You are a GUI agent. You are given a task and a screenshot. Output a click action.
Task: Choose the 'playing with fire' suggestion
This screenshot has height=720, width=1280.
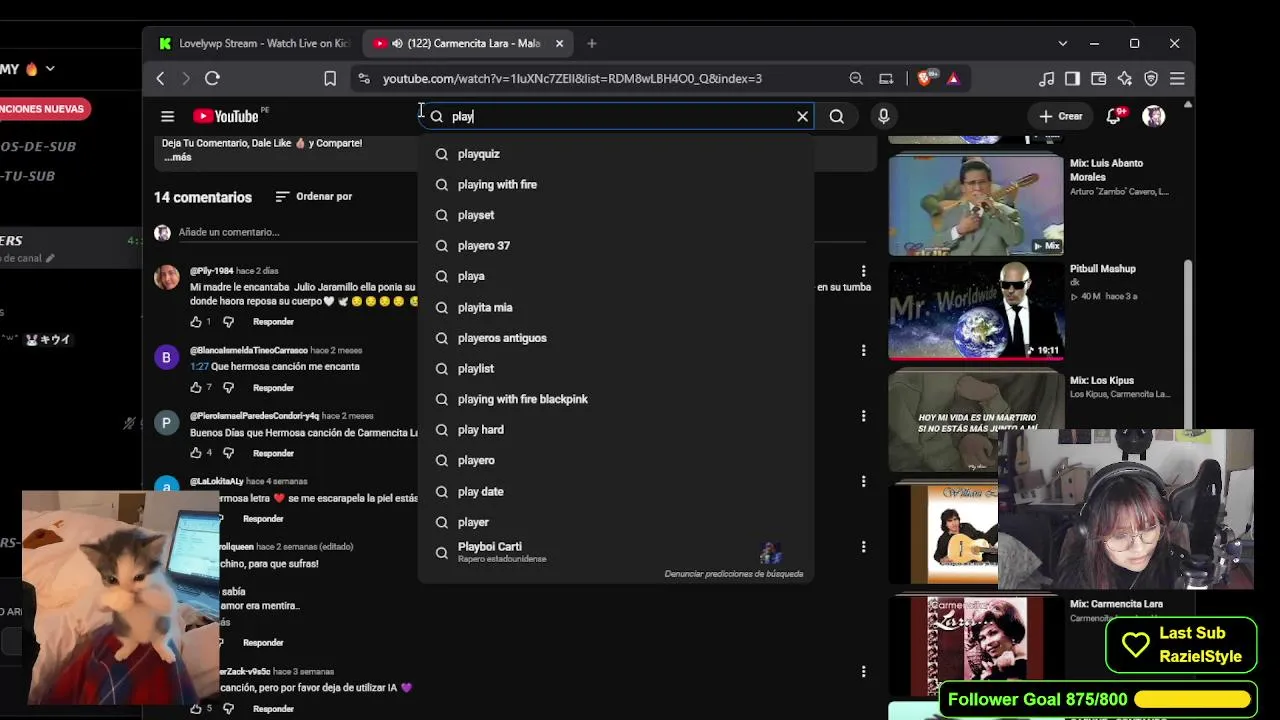pos(616,184)
